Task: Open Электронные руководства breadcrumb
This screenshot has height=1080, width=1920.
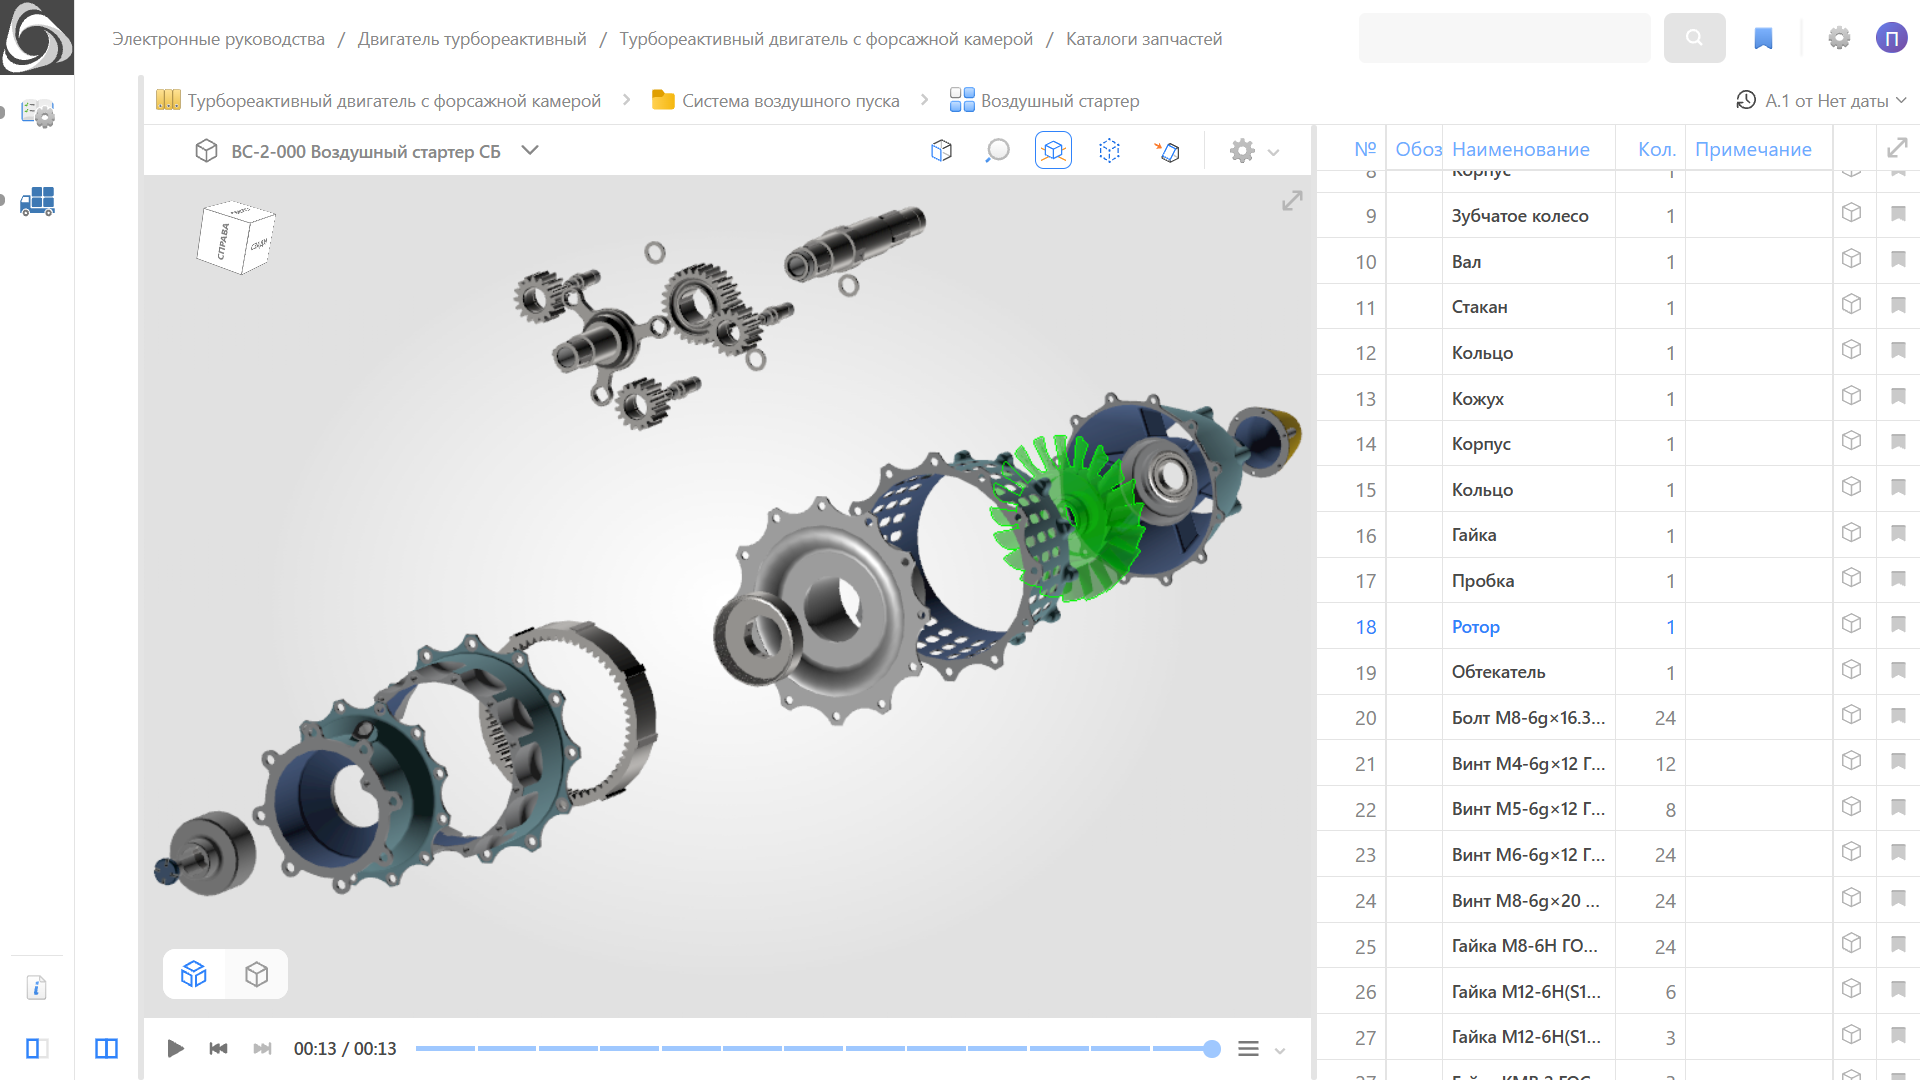Action: pyautogui.click(x=218, y=39)
